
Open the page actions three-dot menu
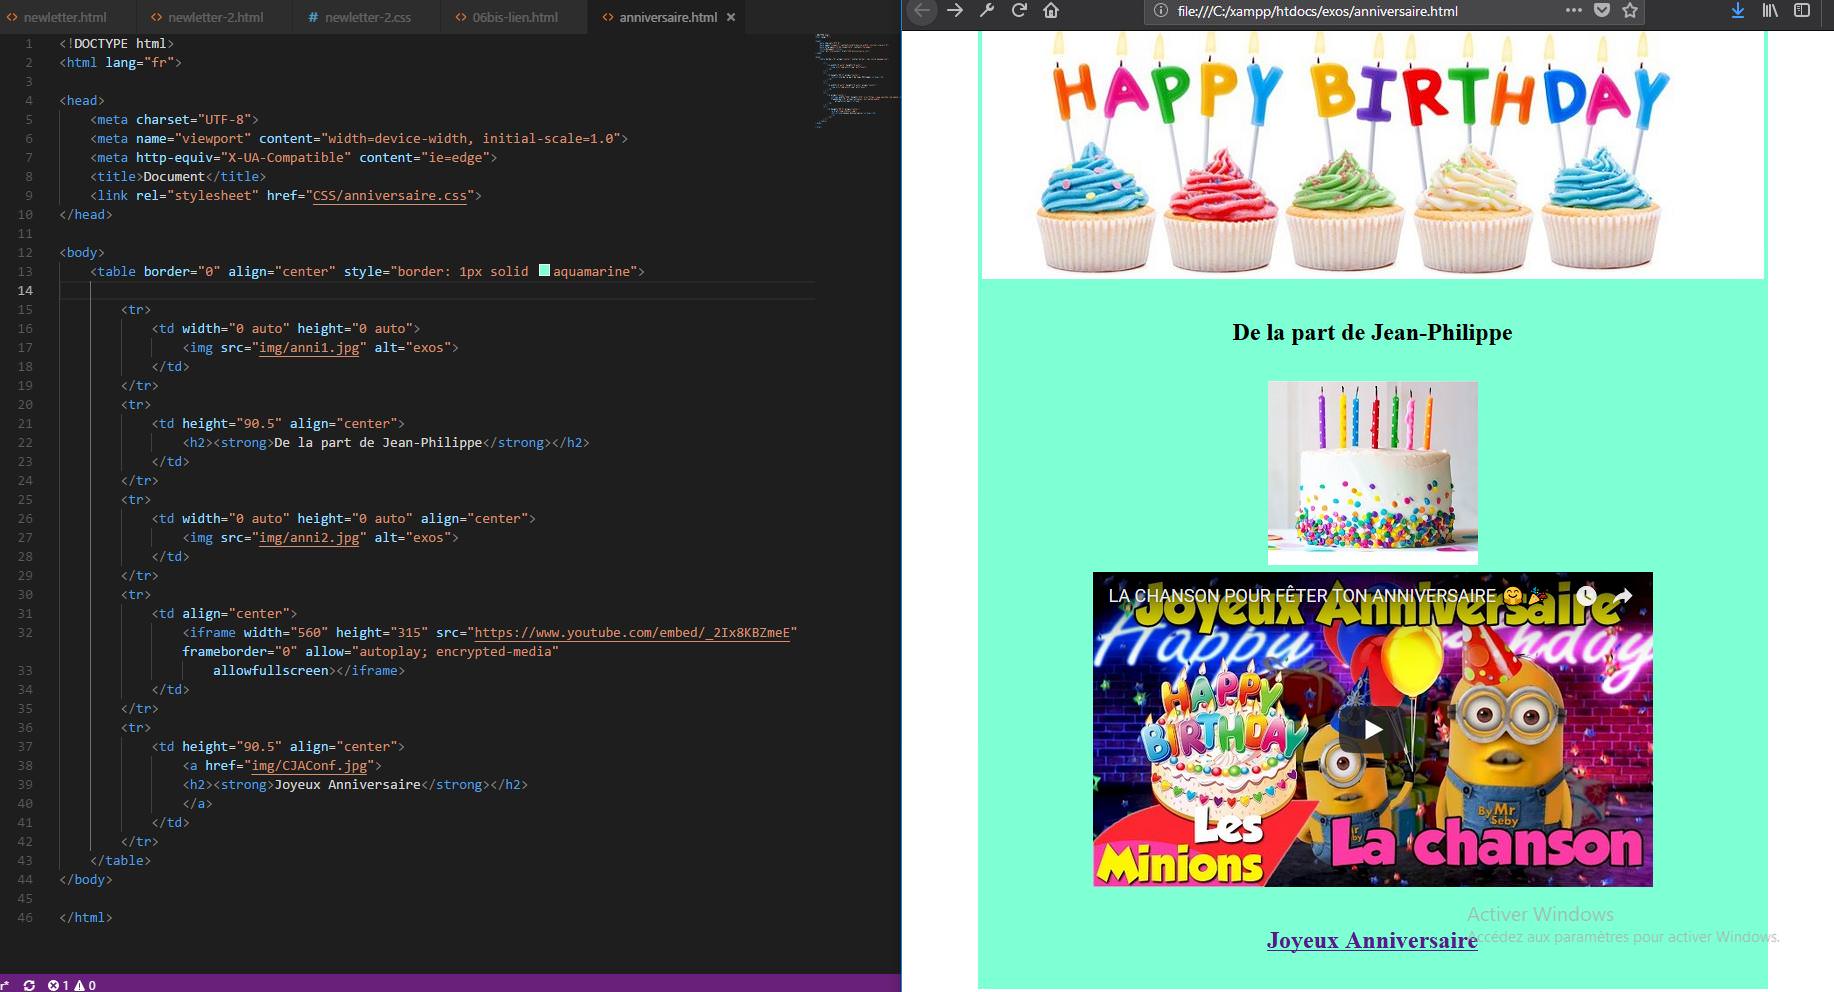[1573, 10]
